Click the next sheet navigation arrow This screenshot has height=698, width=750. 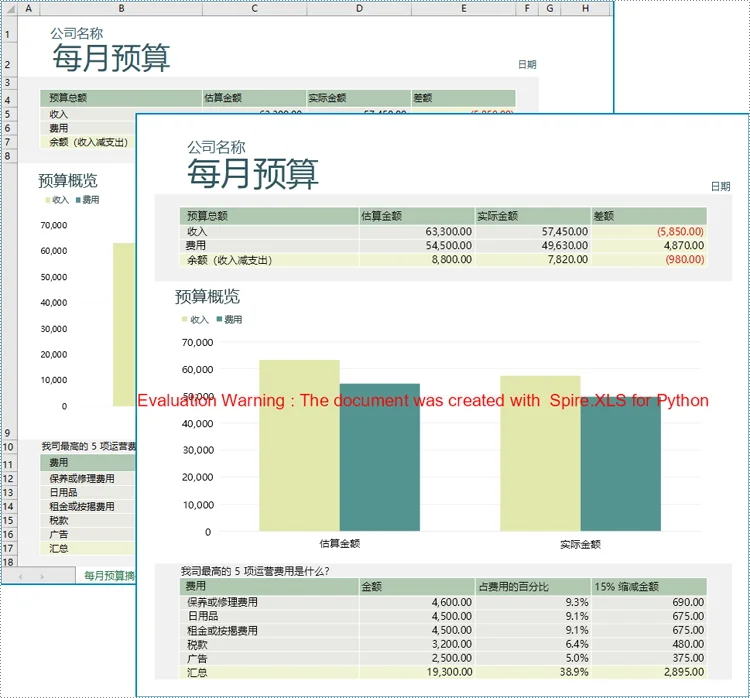tap(42, 576)
